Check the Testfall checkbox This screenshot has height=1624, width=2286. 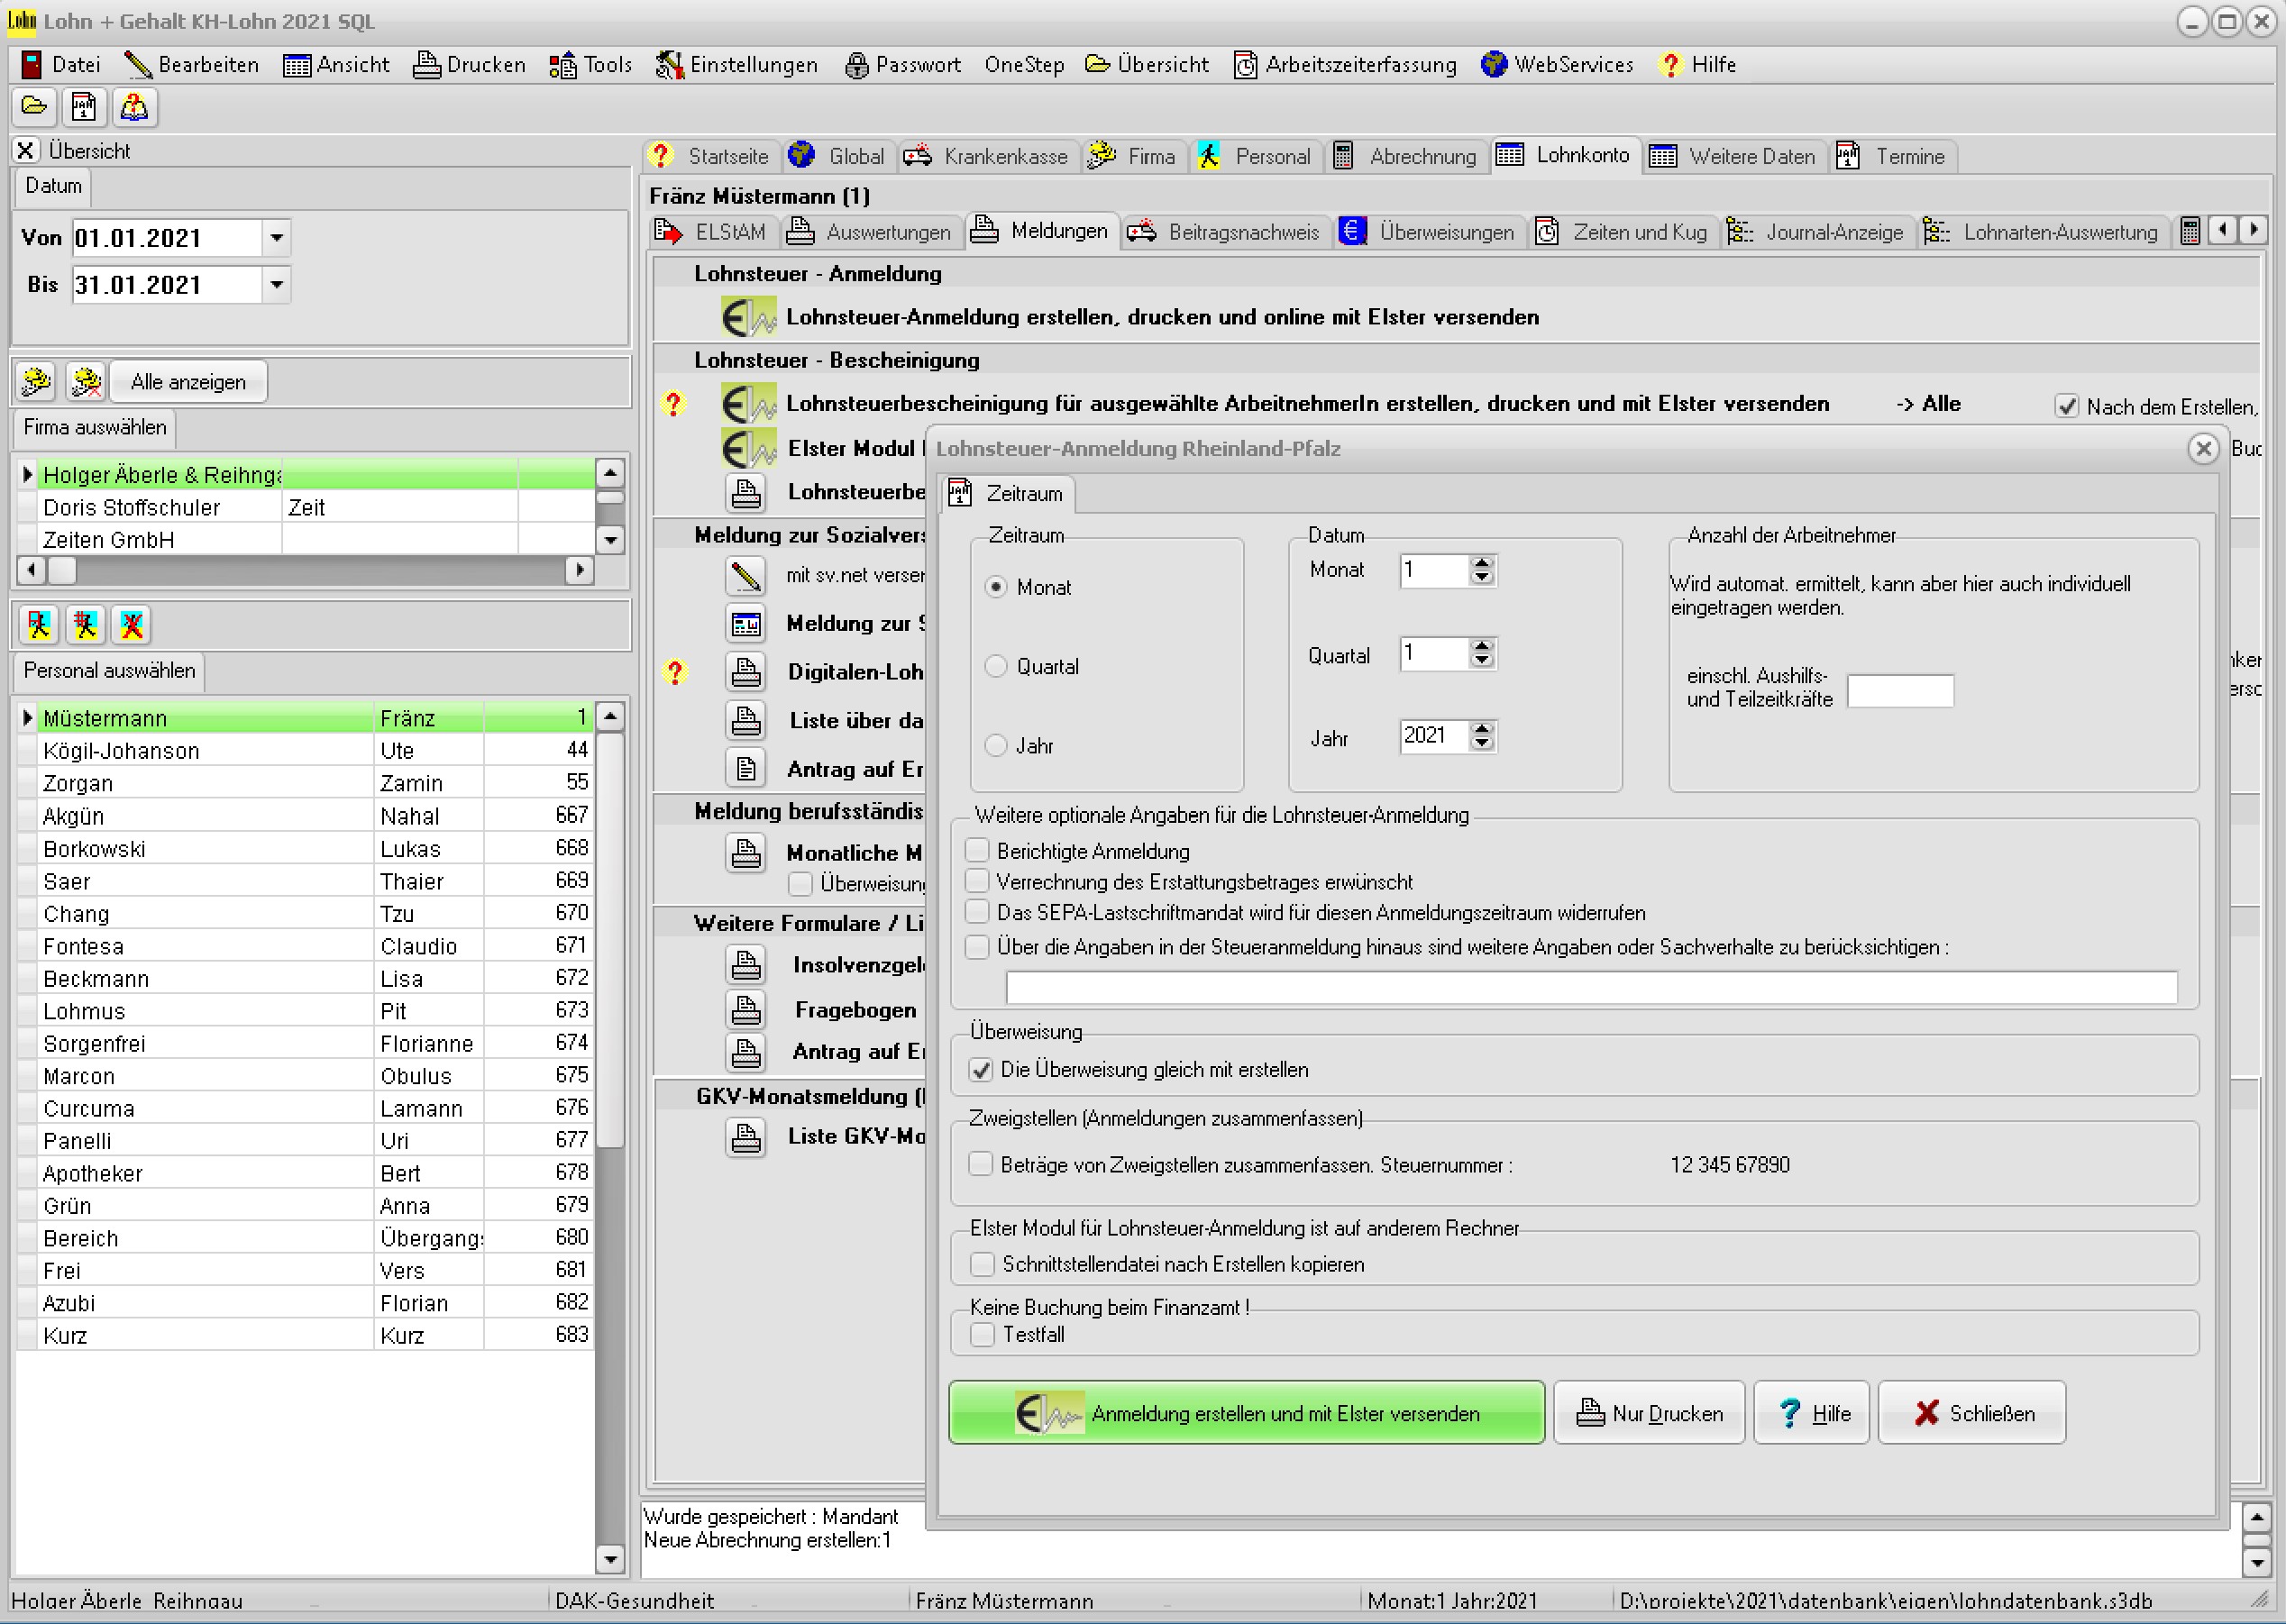983,1334
